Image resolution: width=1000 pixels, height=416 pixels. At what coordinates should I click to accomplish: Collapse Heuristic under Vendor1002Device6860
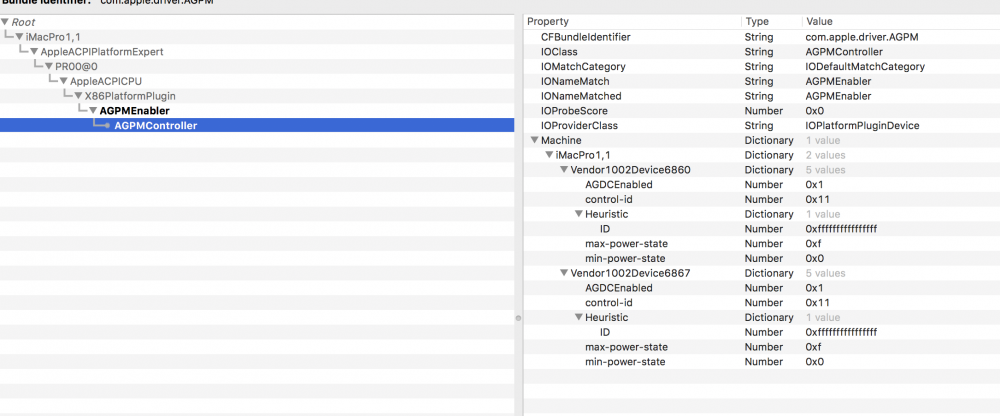tap(578, 214)
